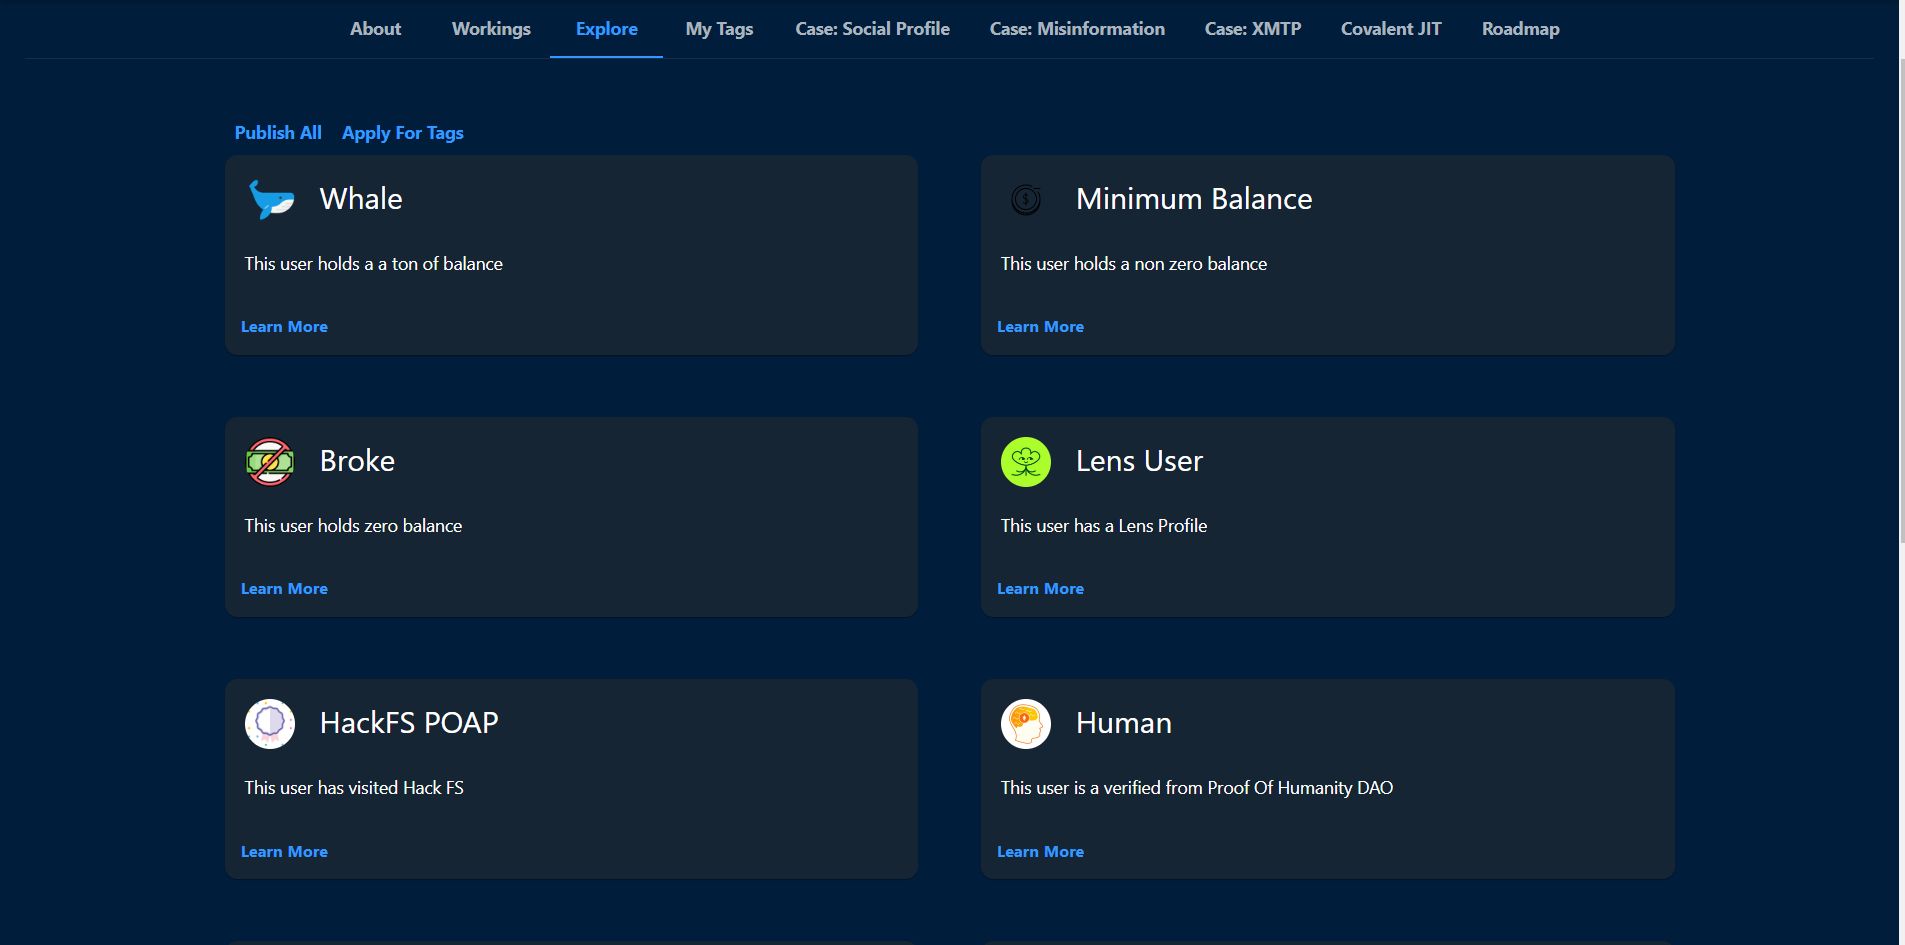Click "This user has a Lens Profile"
Viewport: 1905px width, 945px height.
1103,526
